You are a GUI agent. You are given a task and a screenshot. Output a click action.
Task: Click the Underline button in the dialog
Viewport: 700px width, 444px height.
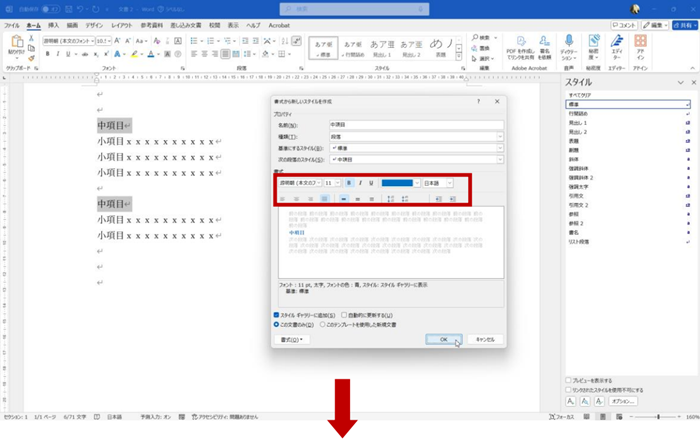coord(371,183)
